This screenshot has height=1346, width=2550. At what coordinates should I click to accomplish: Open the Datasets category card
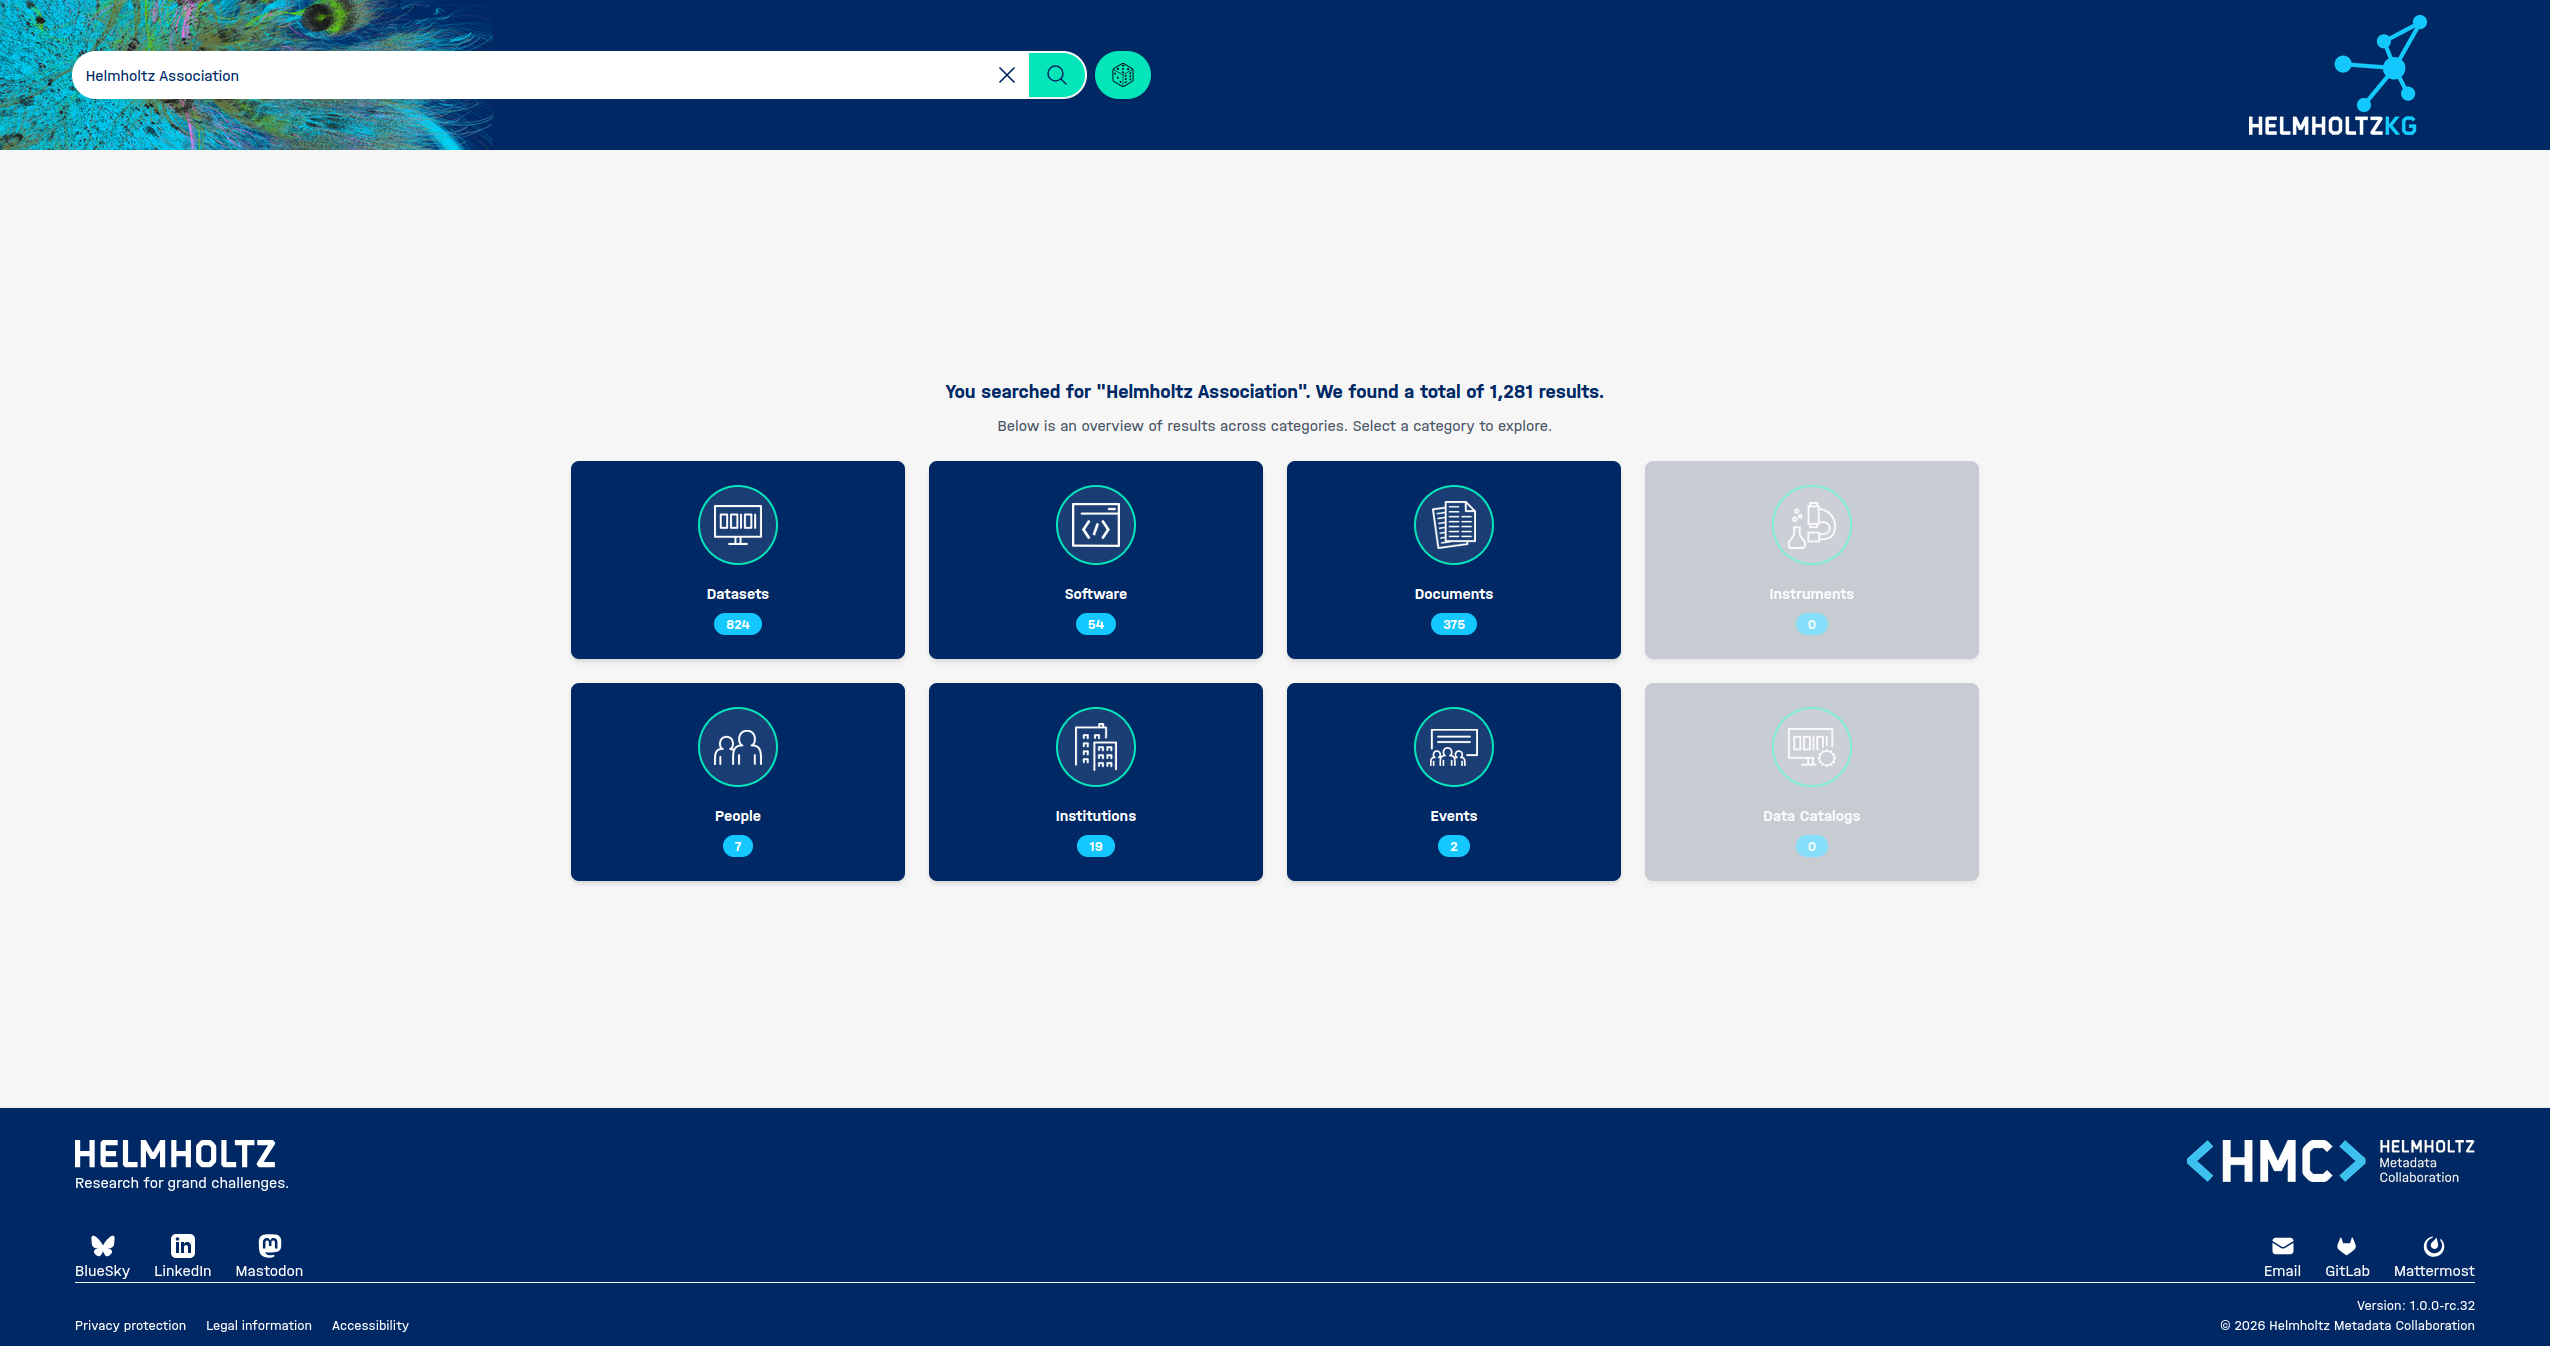pyautogui.click(x=737, y=559)
